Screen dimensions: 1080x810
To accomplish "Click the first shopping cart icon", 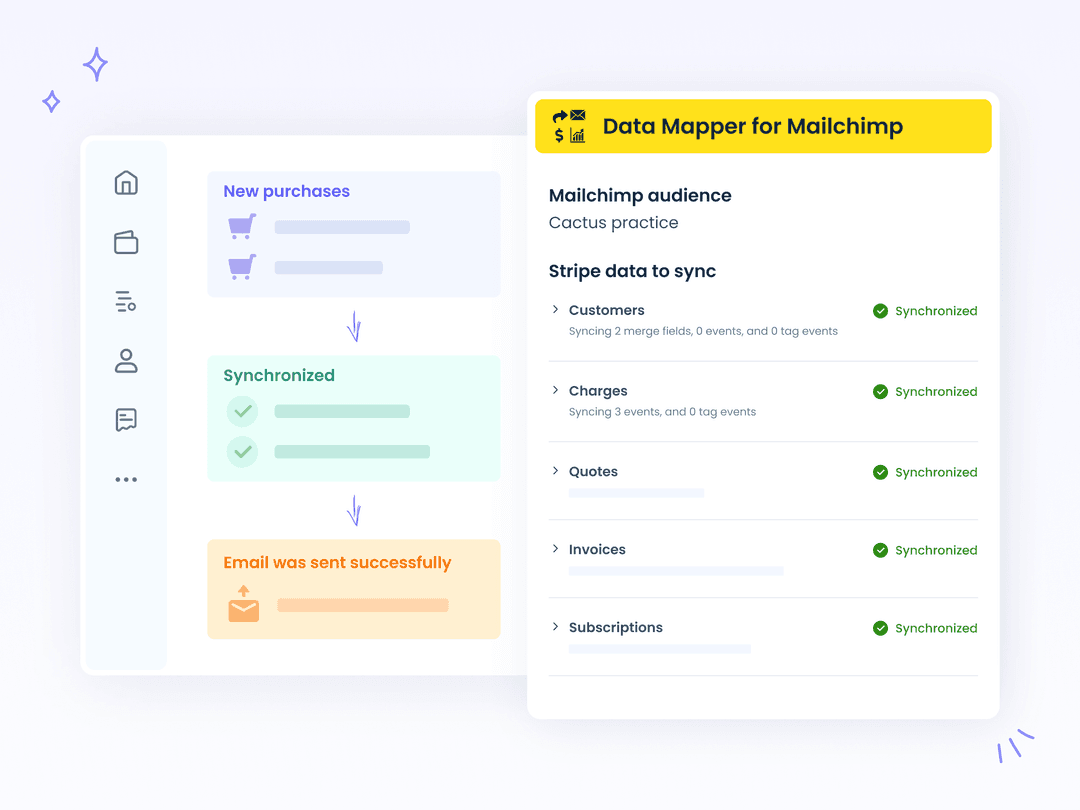I will click(x=242, y=227).
